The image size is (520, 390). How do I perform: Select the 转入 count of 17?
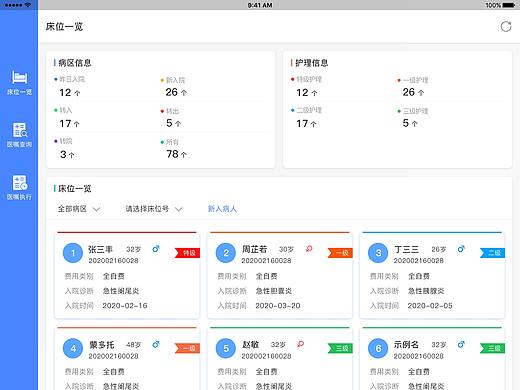(x=69, y=124)
